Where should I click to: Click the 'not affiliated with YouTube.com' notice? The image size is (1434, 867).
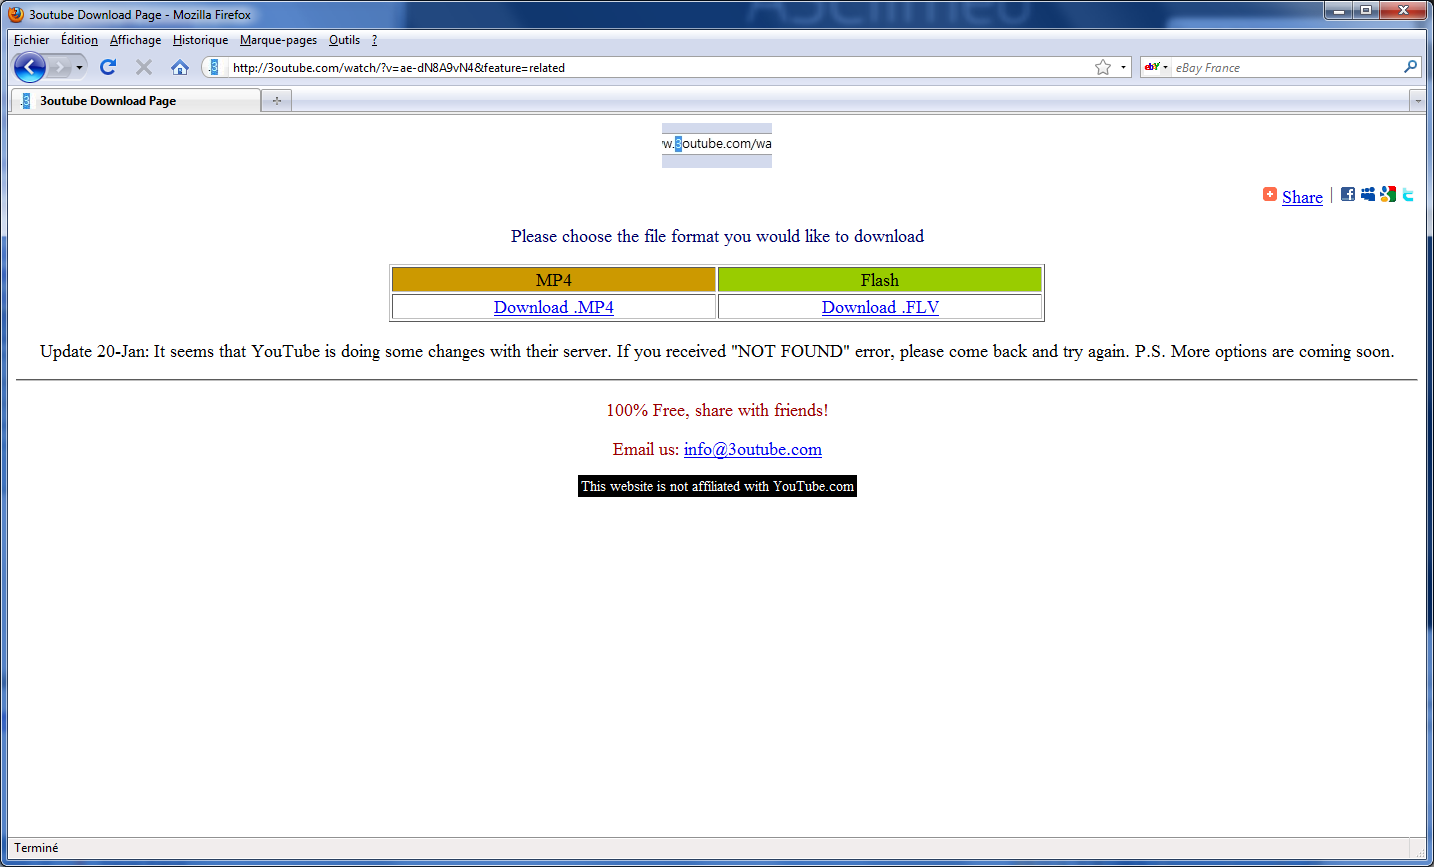717,486
